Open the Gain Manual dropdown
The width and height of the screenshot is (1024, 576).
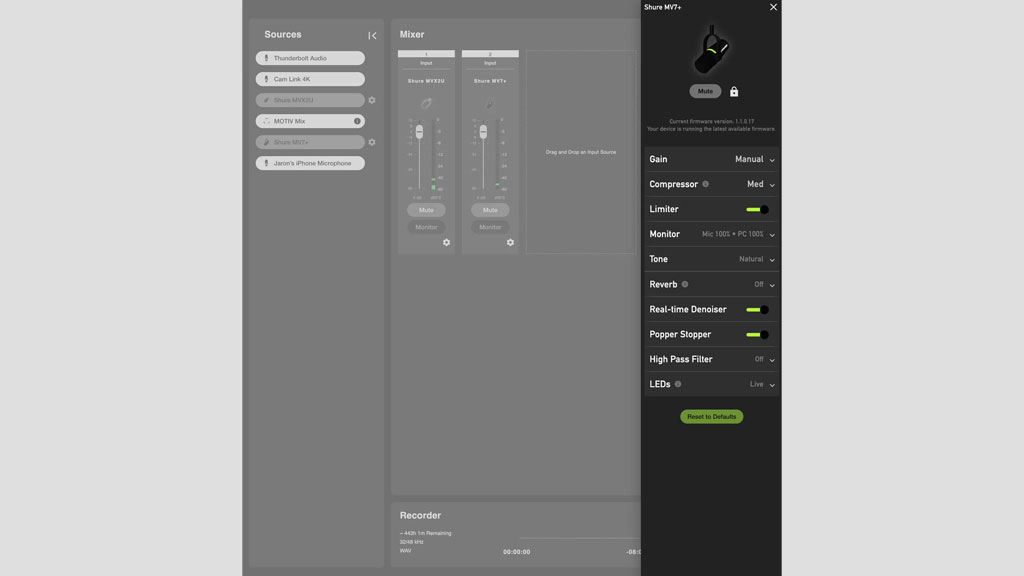(755, 159)
